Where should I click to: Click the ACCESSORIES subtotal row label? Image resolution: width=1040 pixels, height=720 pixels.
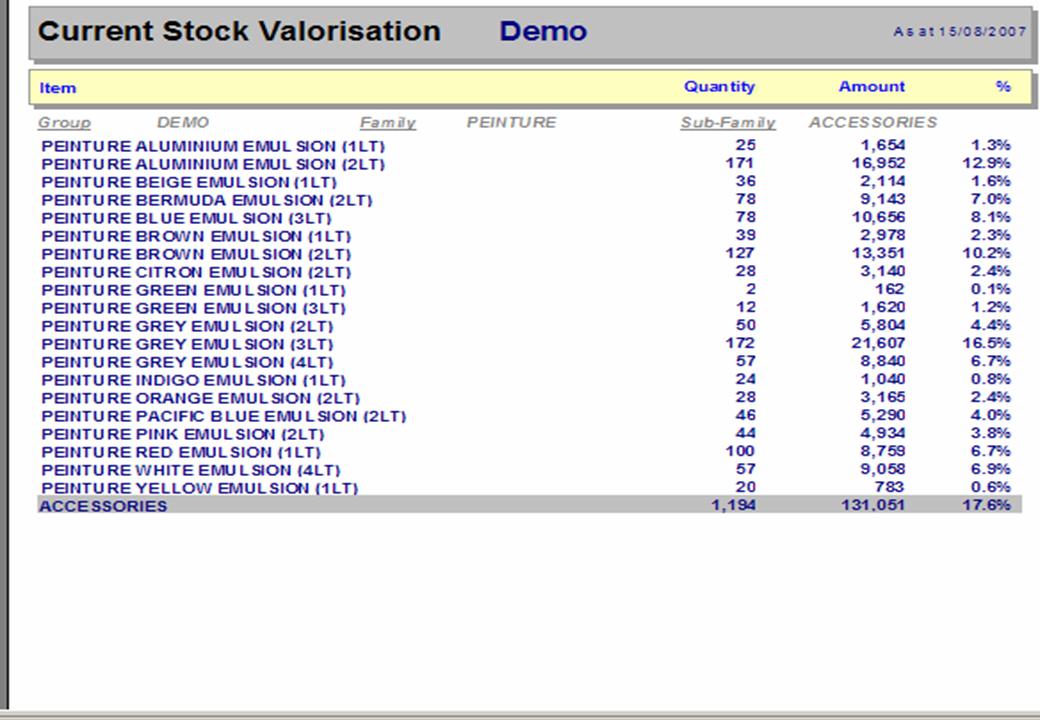point(103,506)
